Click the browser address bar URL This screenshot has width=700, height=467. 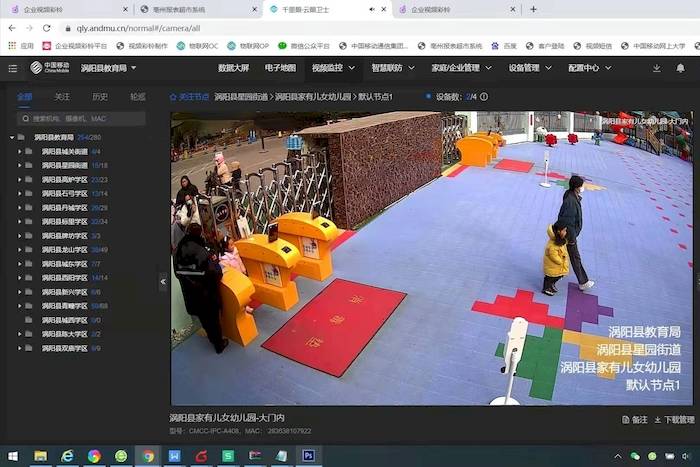138,28
